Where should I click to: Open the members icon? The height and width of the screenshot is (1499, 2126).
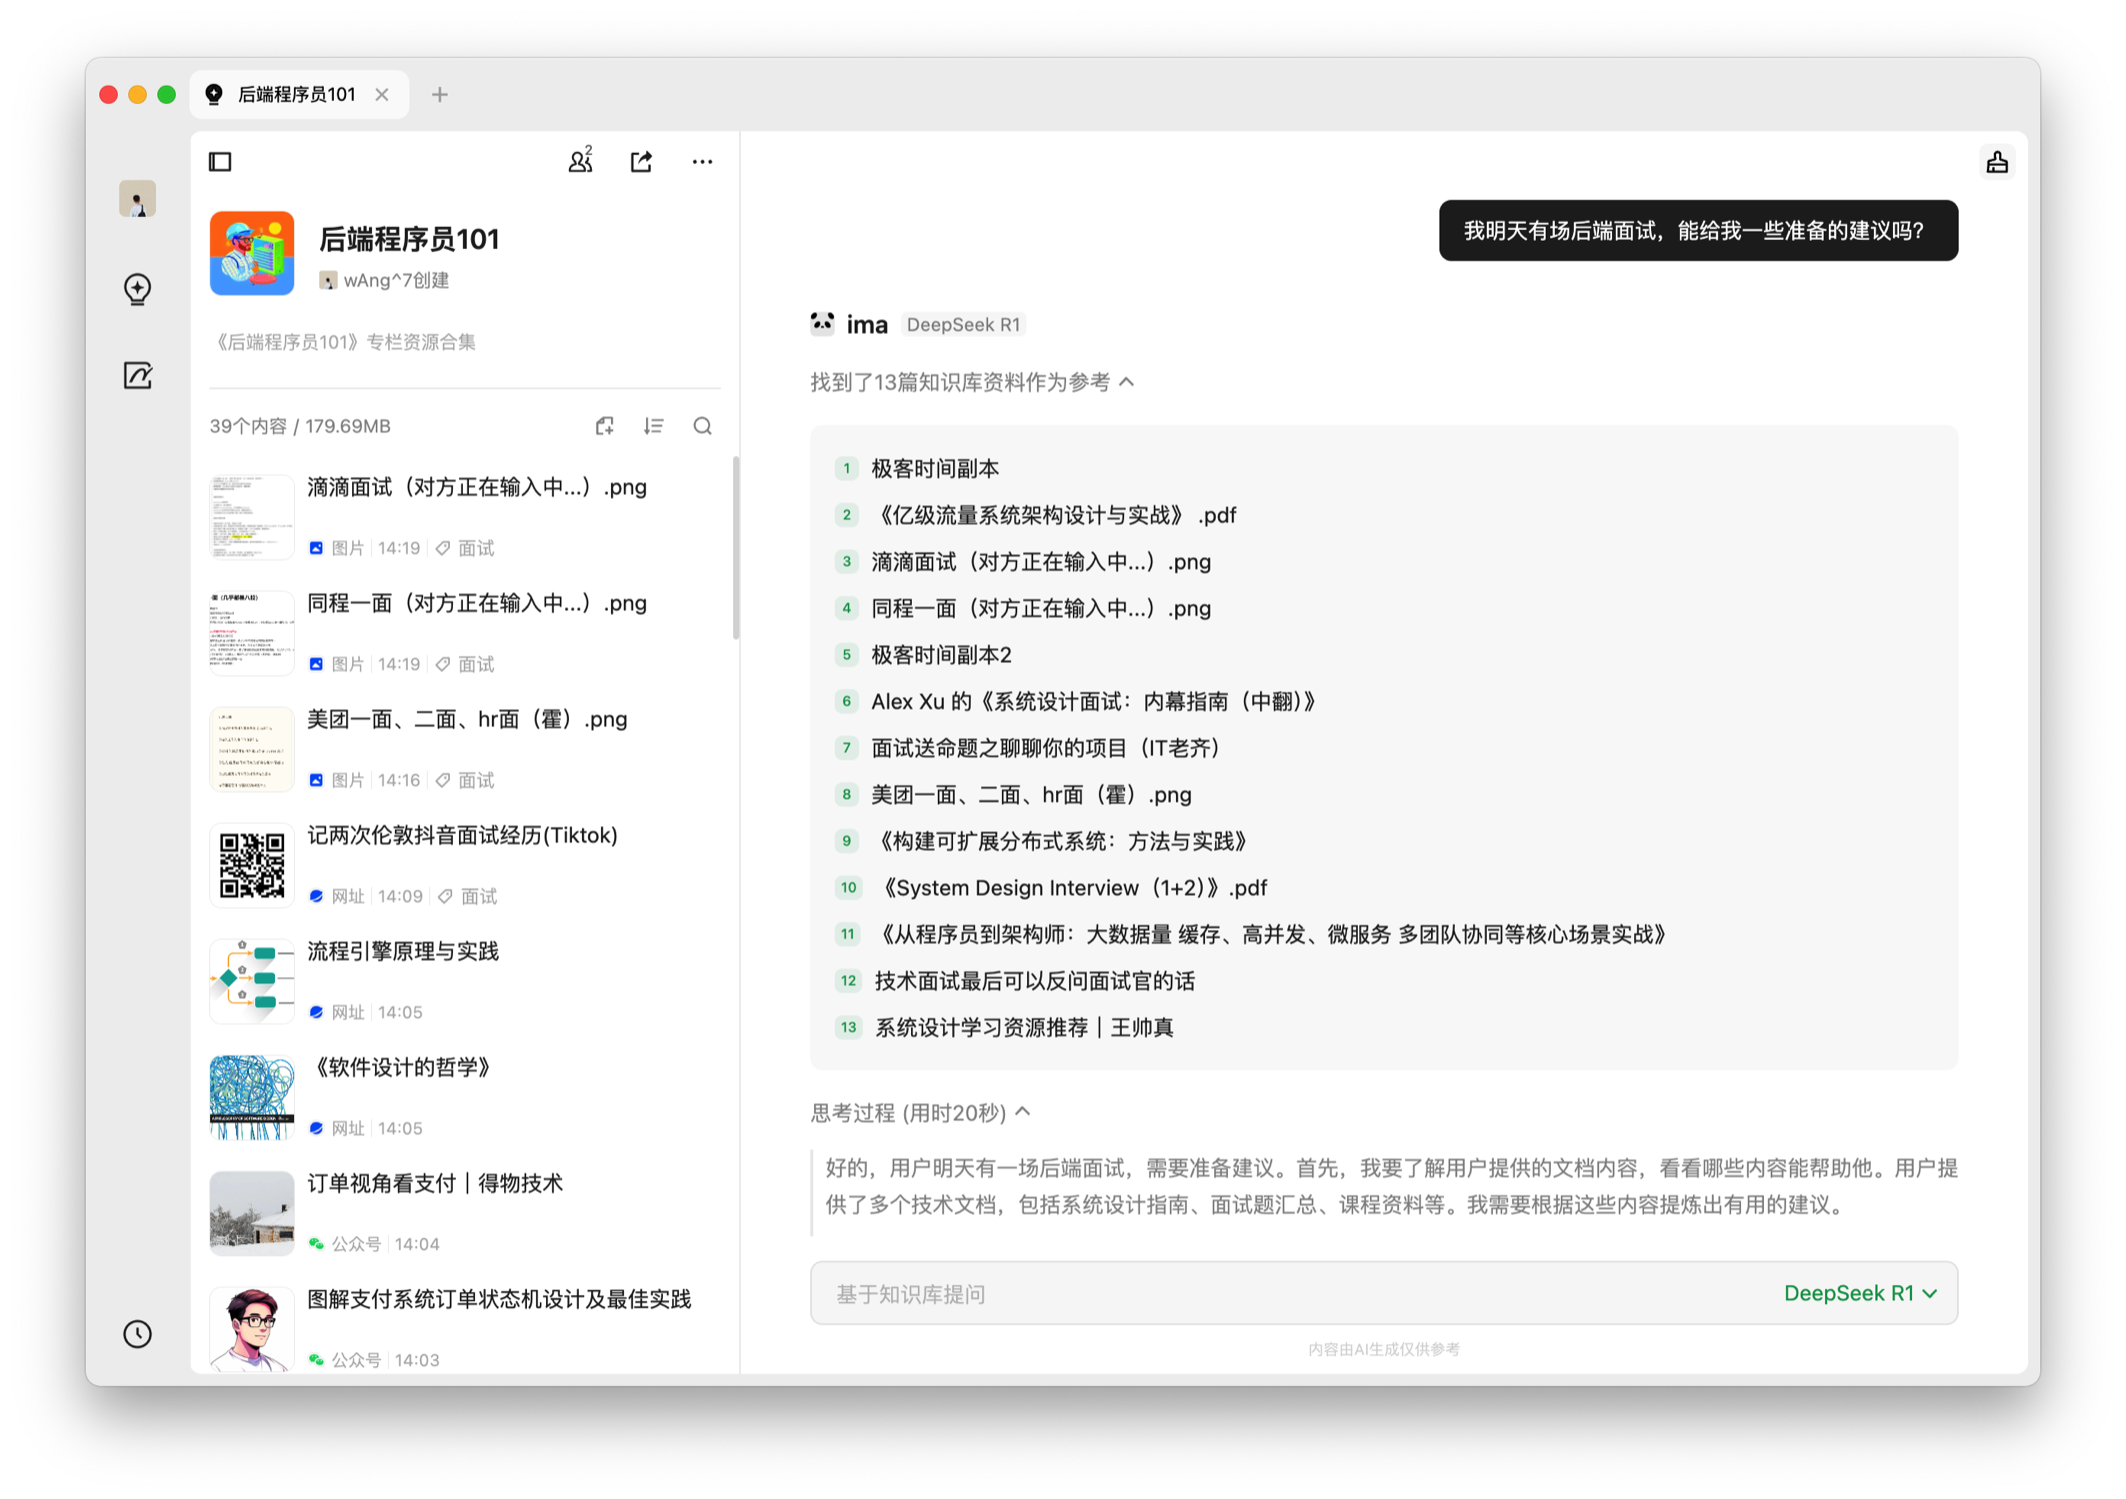(581, 161)
